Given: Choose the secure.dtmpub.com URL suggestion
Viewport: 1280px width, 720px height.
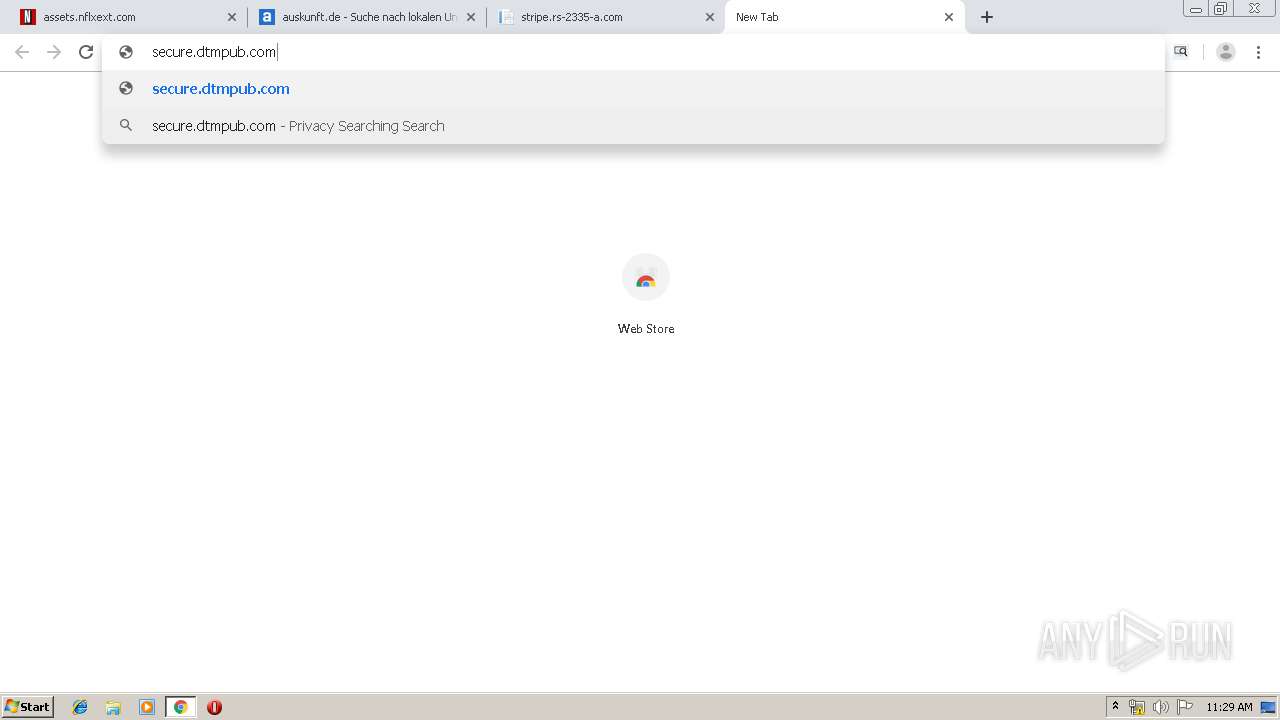Looking at the screenshot, I should click(x=633, y=89).
